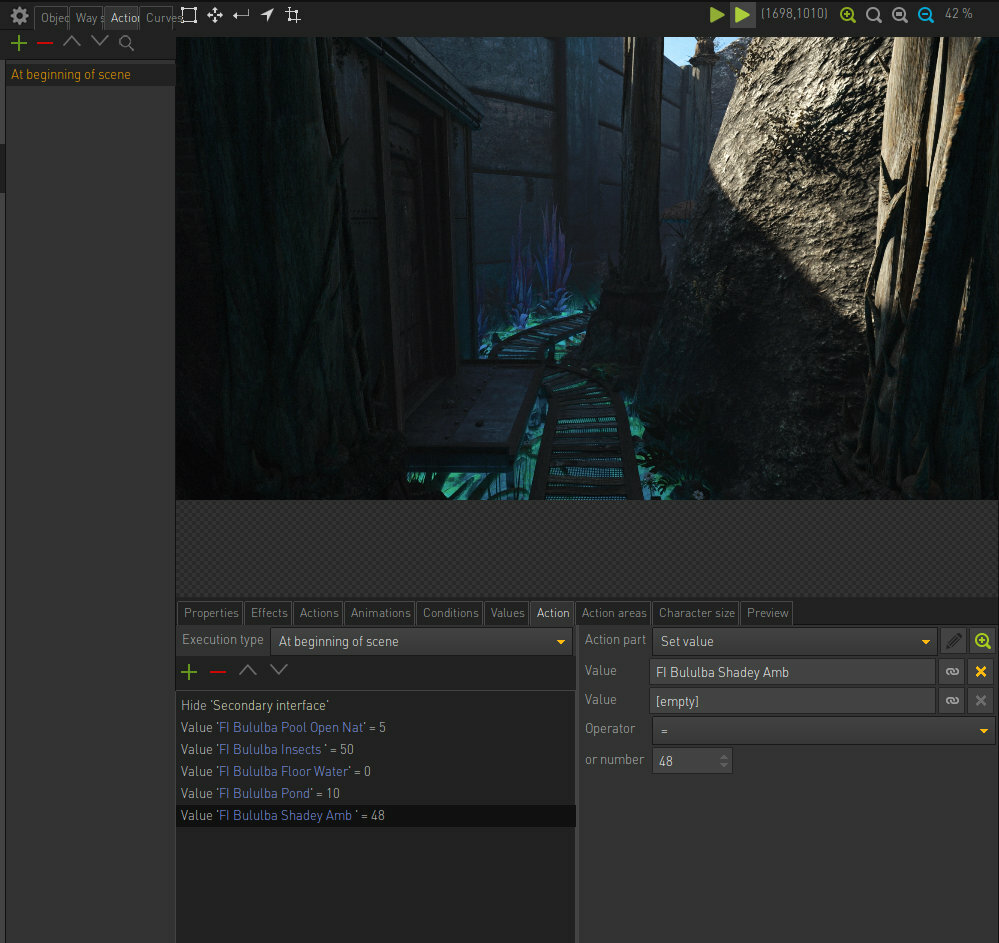Clear the Fl Bululba Shadey Amb value

tap(981, 672)
